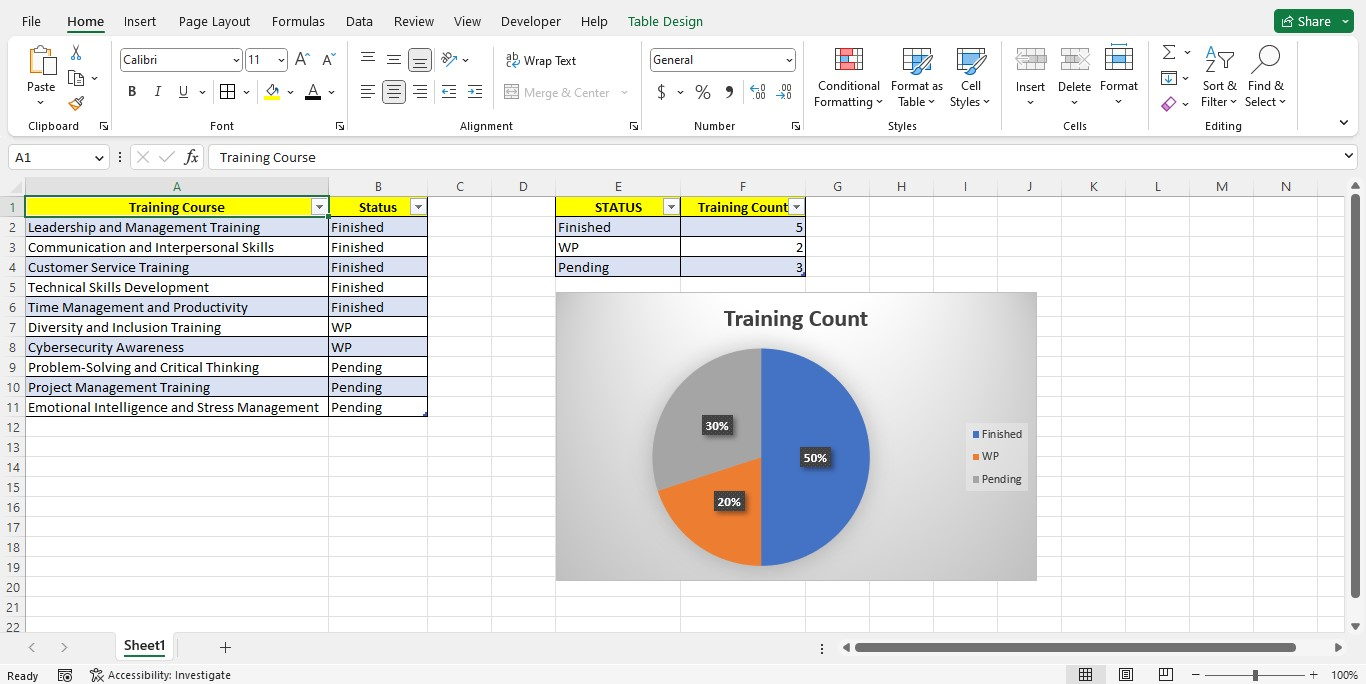This screenshot has width=1366, height=684.
Task: Select the Format Painter icon
Action: point(75,103)
